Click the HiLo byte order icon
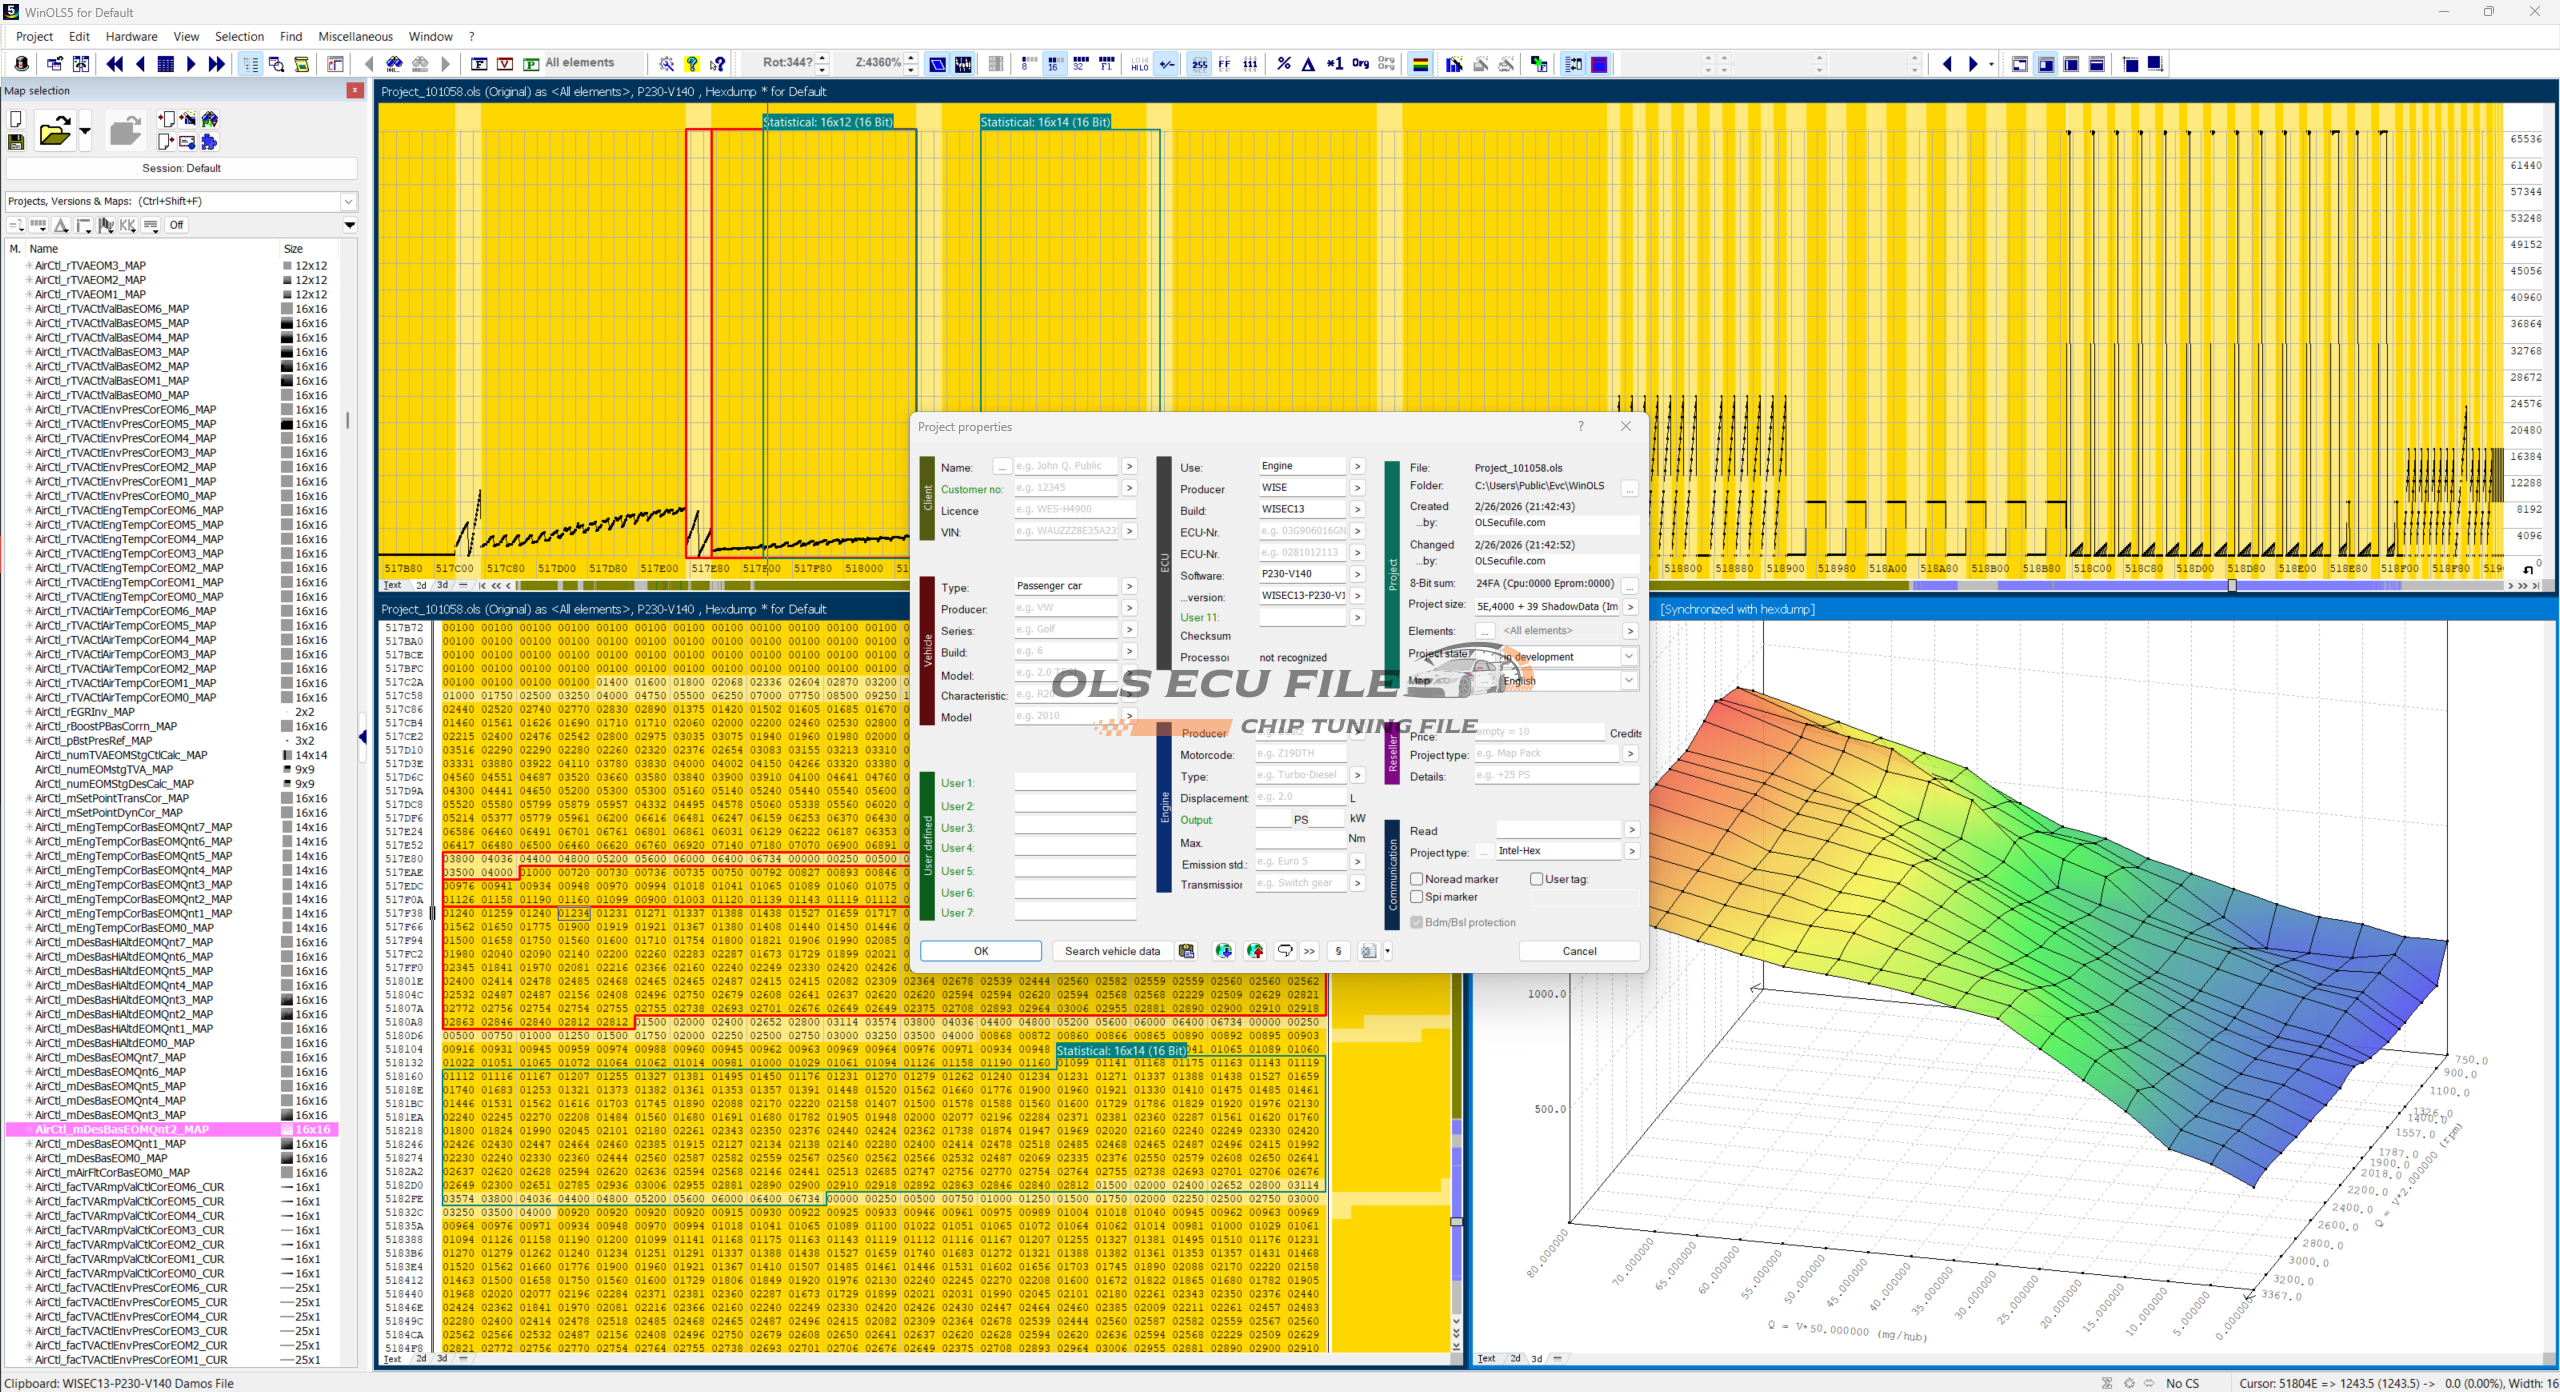The height and width of the screenshot is (1392, 2560). tap(1140, 64)
